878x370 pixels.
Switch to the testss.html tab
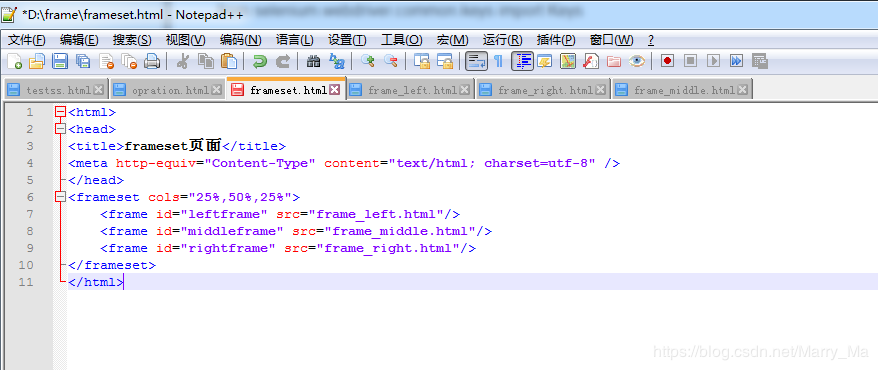58,90
